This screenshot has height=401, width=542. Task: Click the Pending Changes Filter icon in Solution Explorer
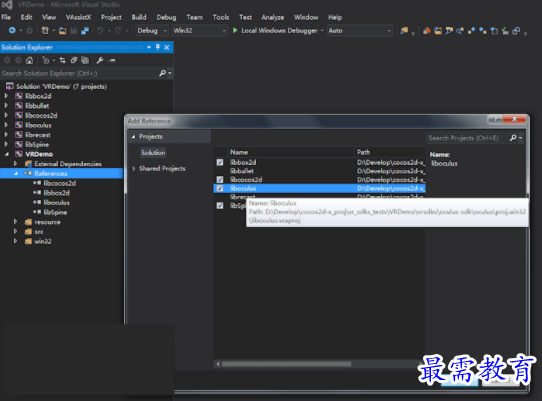point(46,60)
